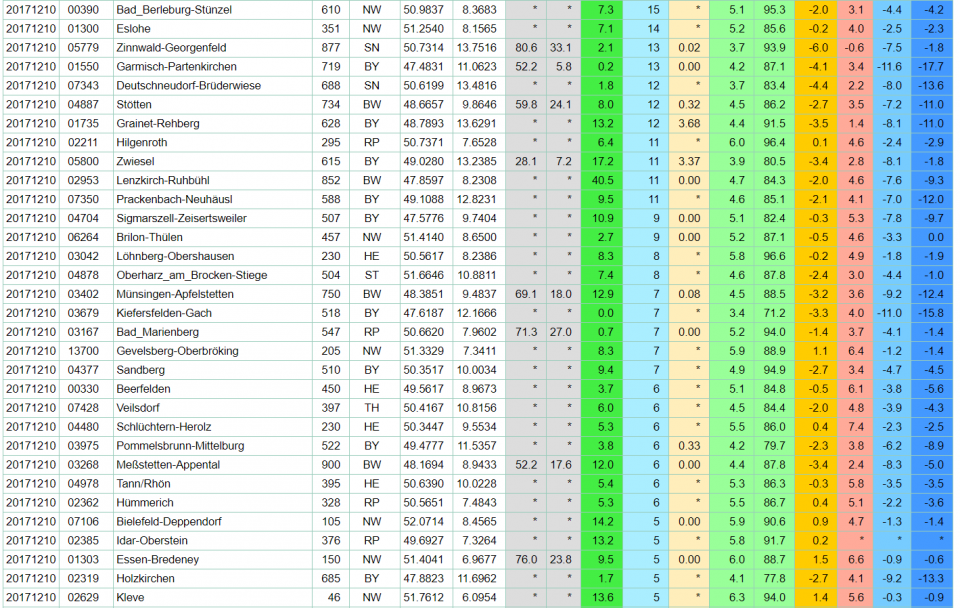960x608 pixels.
Task: Click the Essen-Bredeney station name
Action: [159, 559]
